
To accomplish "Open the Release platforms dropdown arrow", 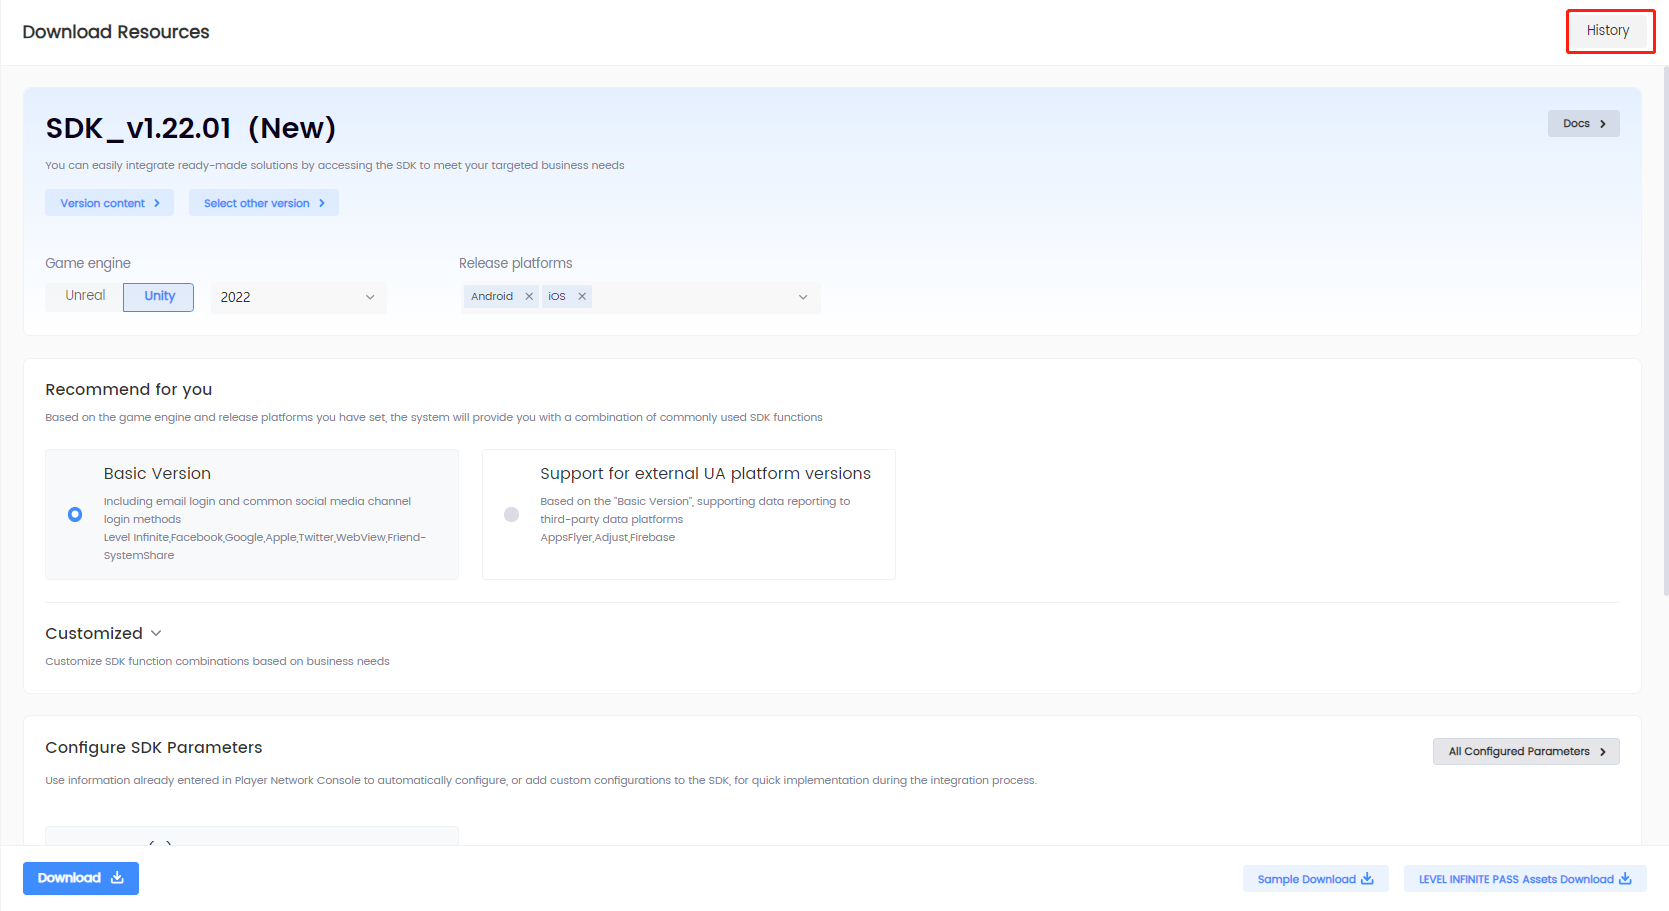I will (x=802, y=297).
